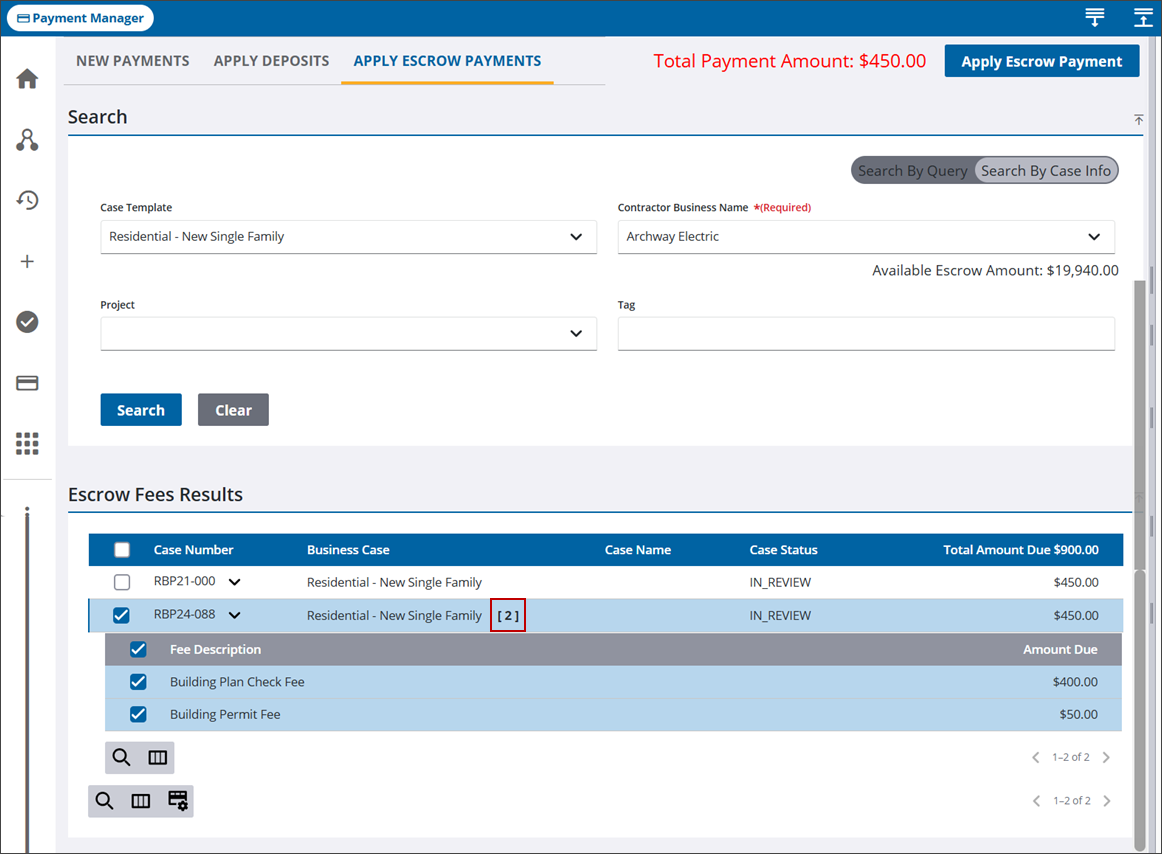Open the checkmark tasks icon in sidebar
The height and width of the screenshot is (854, 1162).
click(27, 322)
